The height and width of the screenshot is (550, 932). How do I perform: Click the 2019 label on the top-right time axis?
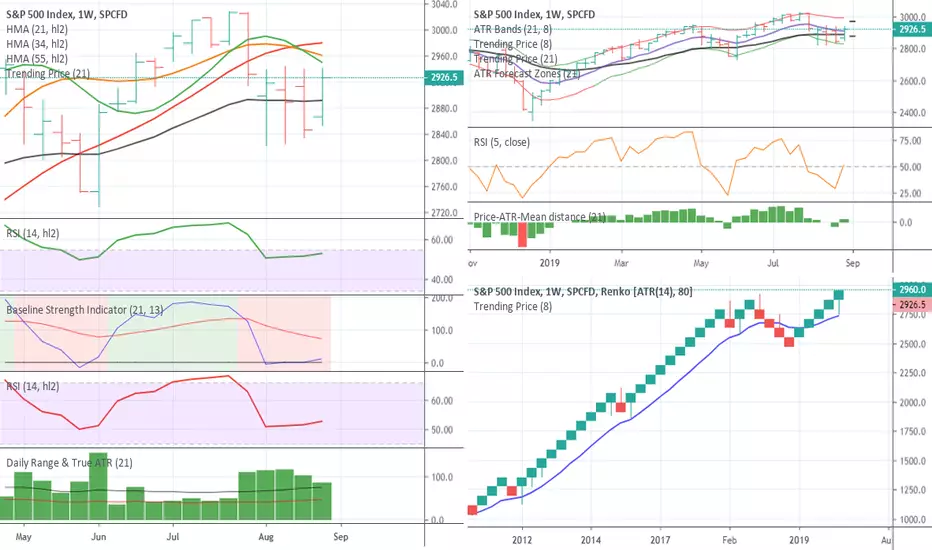pyautogui.click(x=549, y=263)
